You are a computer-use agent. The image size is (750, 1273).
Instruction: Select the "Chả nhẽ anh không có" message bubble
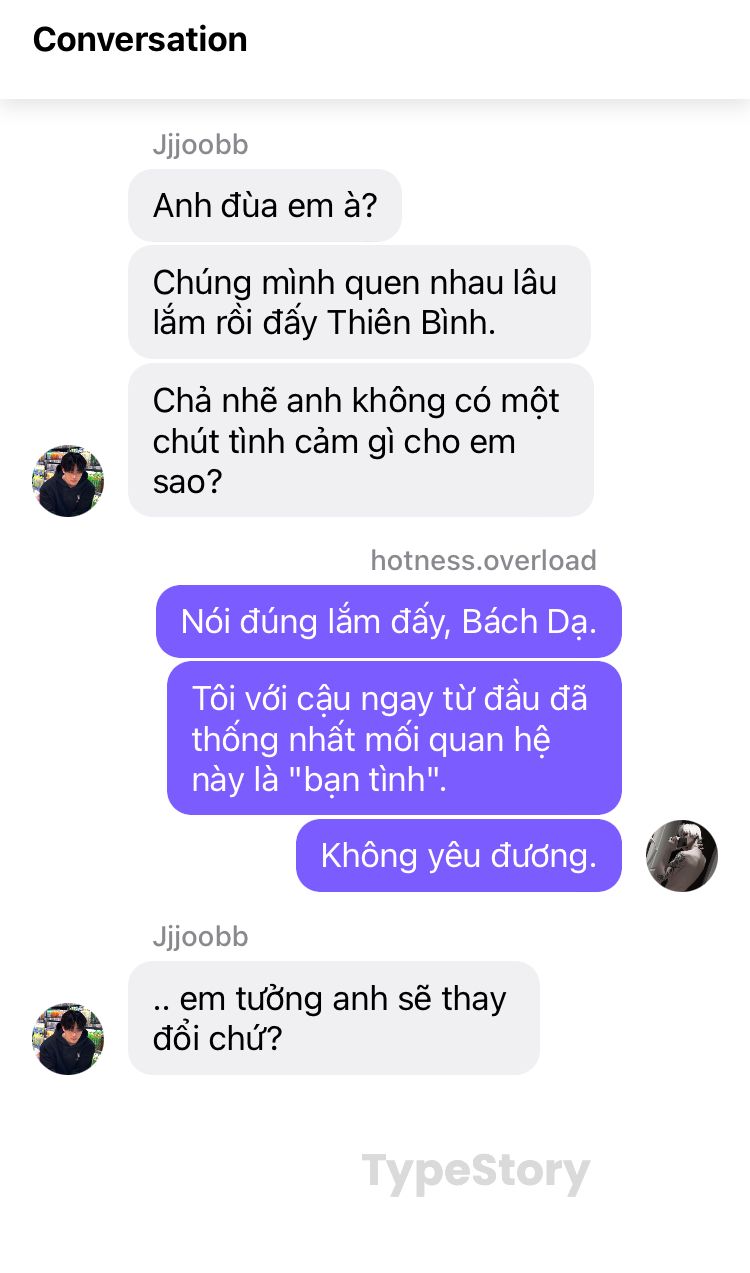(361, 440)
